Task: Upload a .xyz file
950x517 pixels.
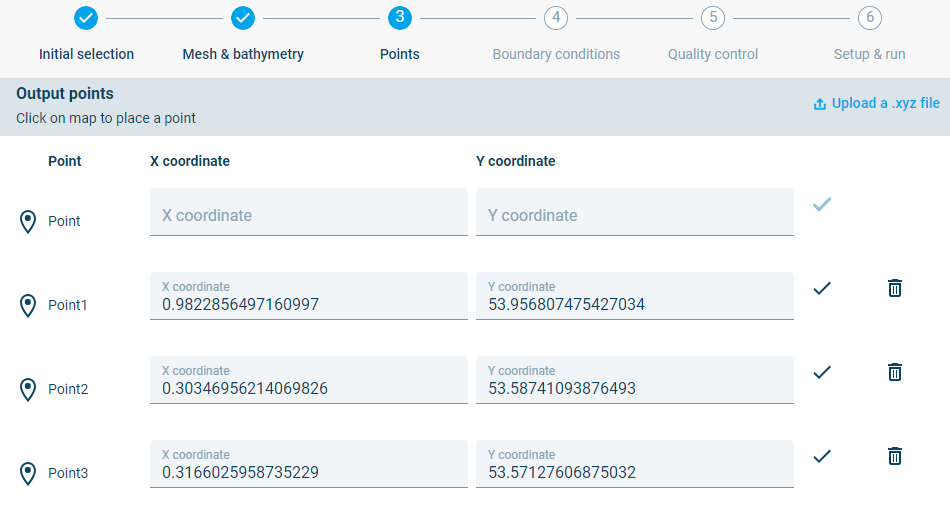Action: pyautogui.click(x=876, y=103)
